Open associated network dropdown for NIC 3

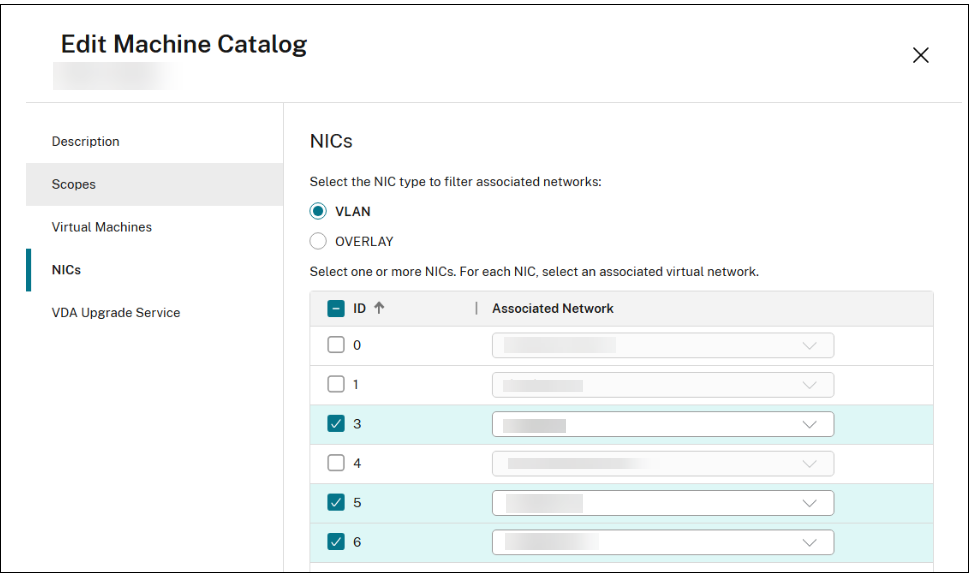click(662, 424)
